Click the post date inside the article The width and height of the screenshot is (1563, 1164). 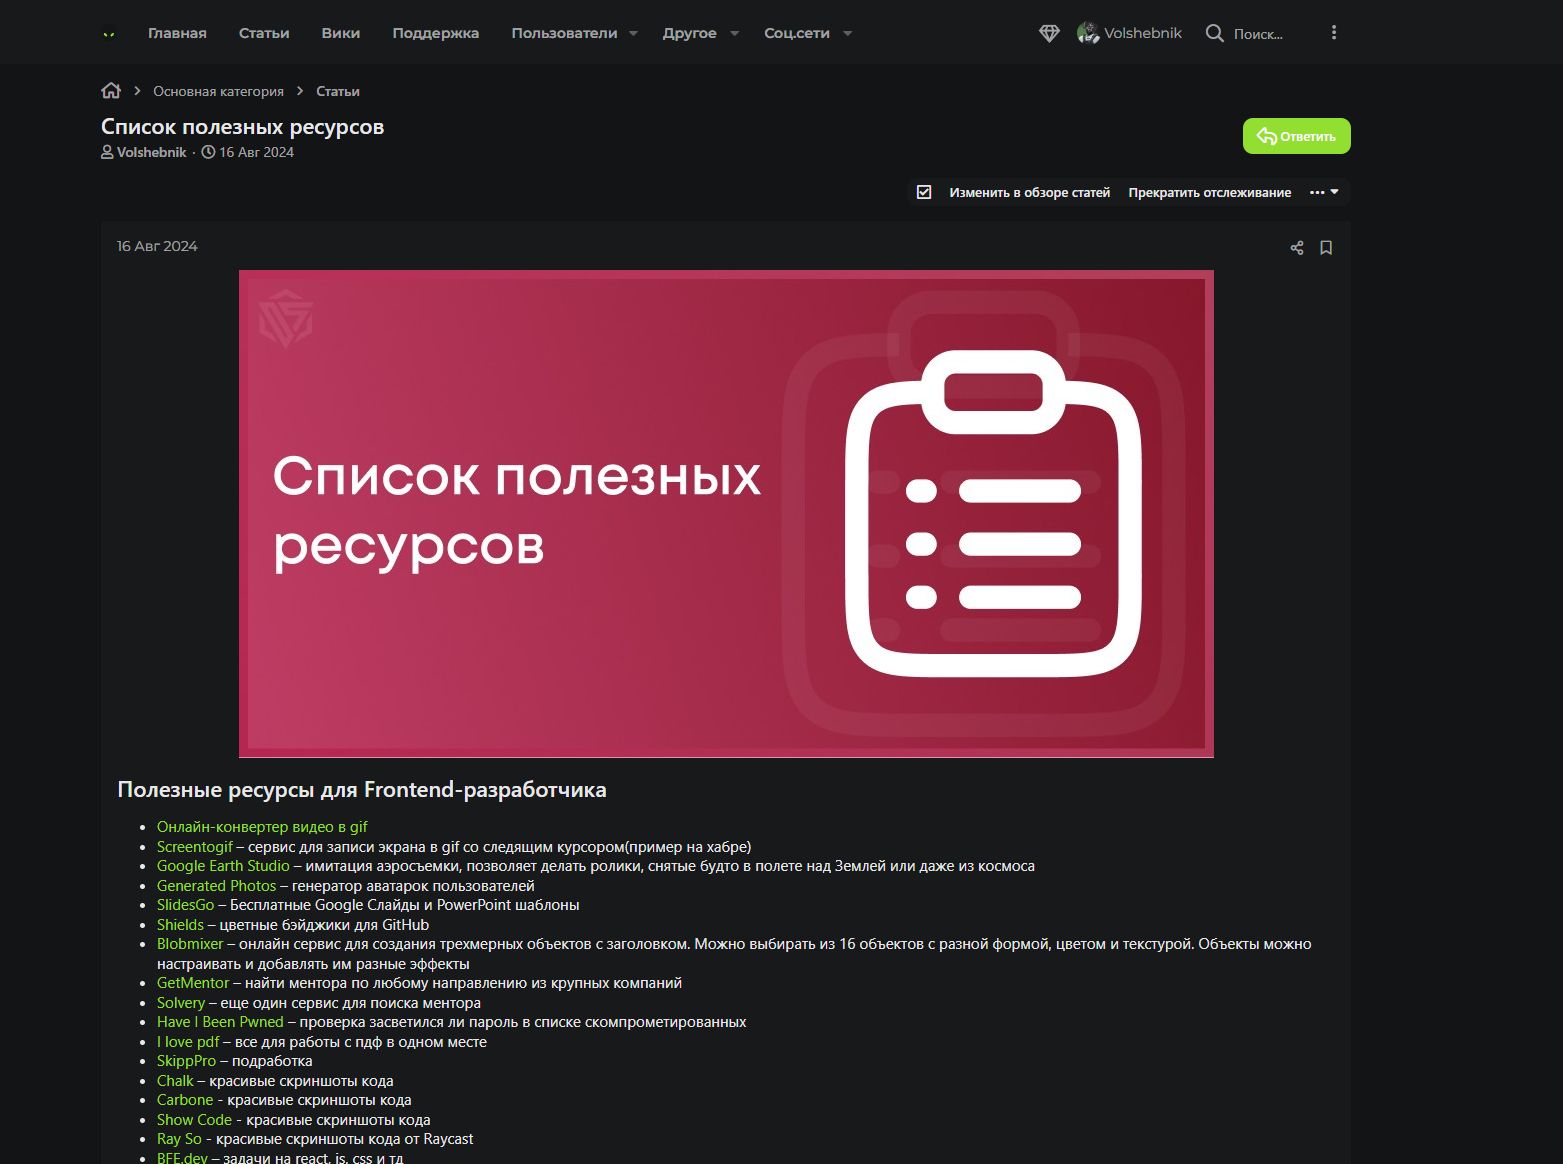[157, 246]
